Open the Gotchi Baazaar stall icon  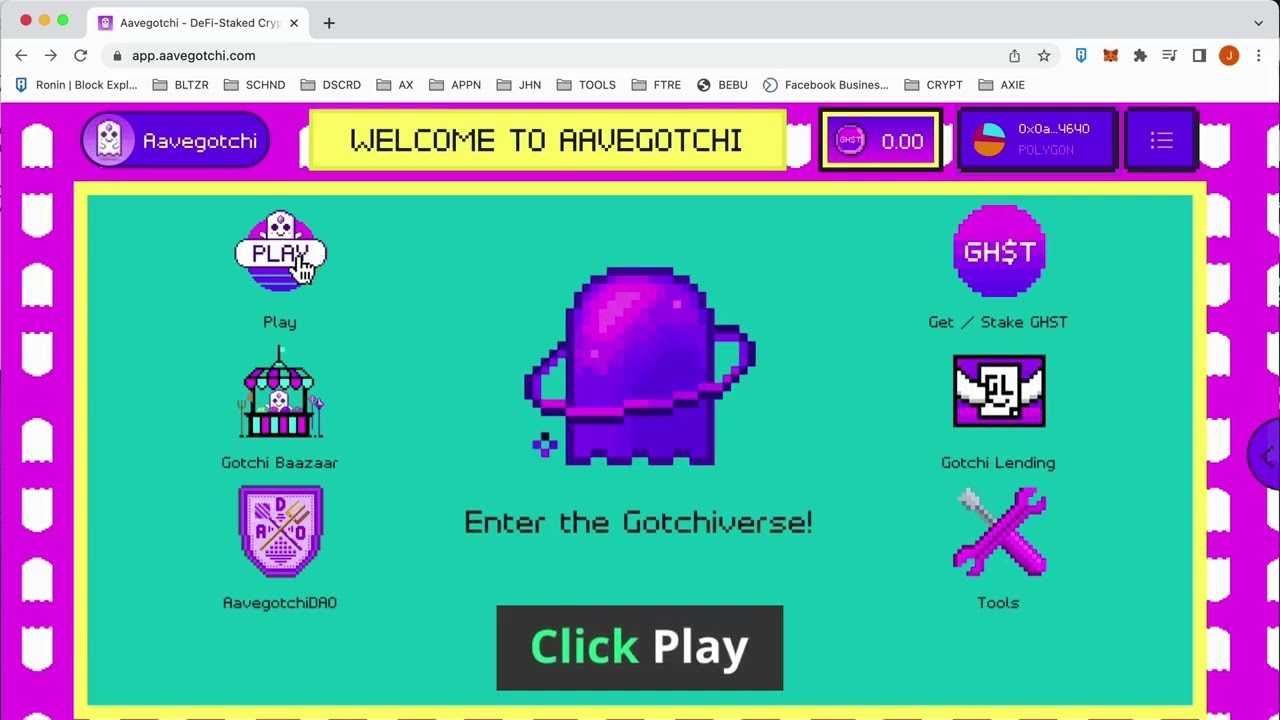pos(280,392)
